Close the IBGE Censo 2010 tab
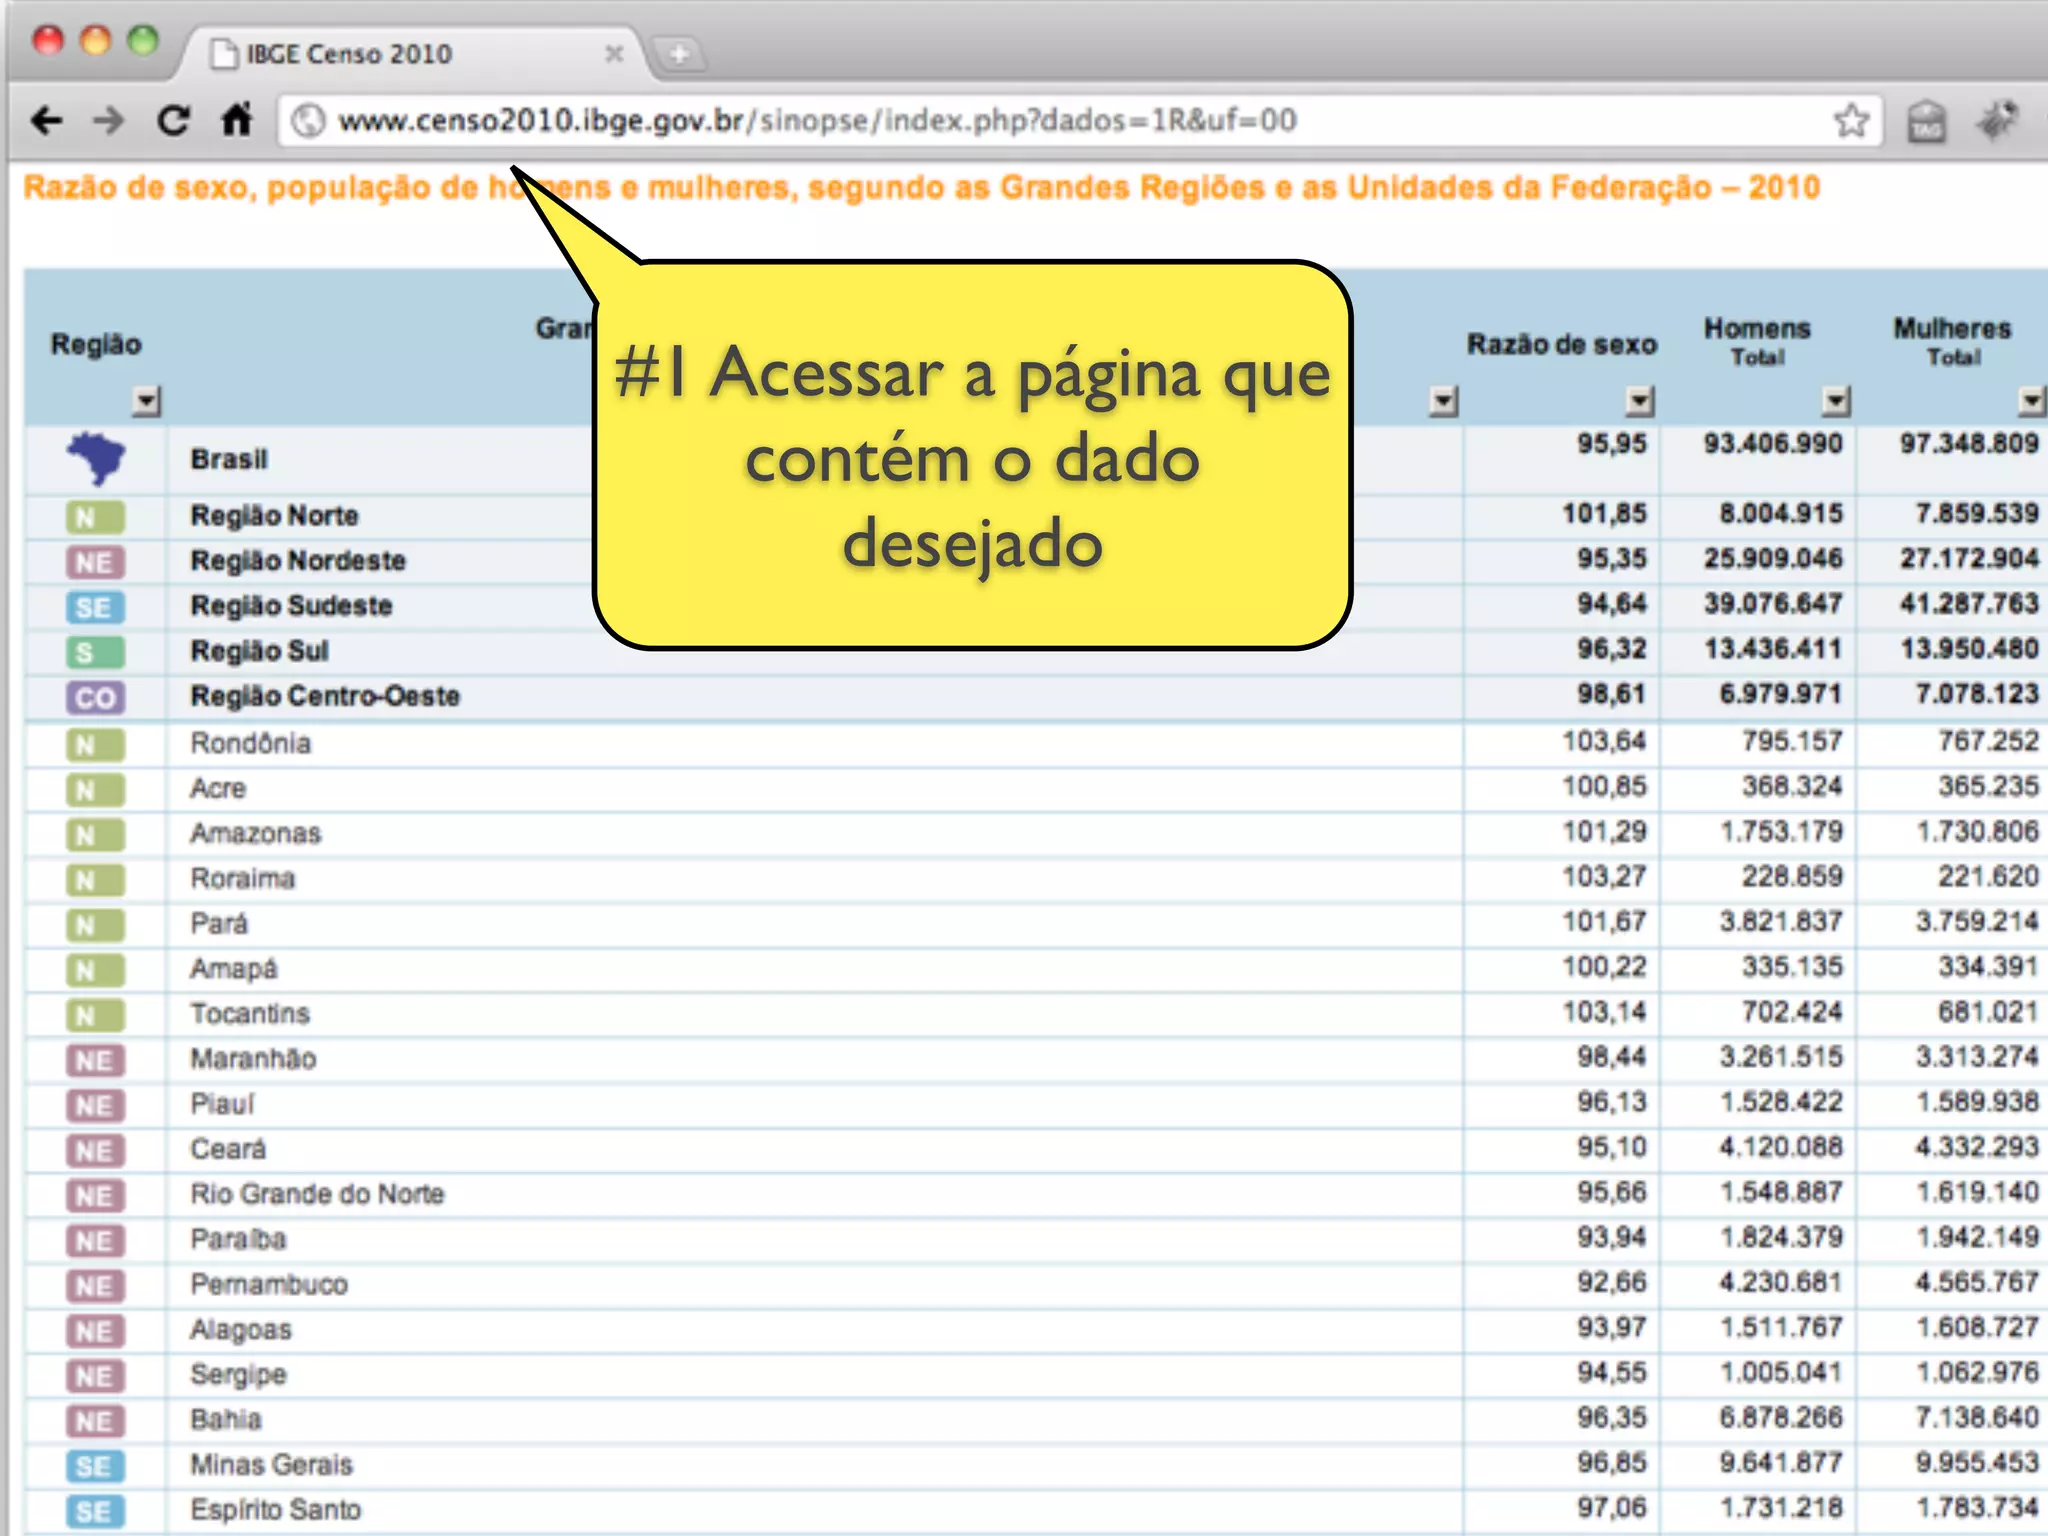Screen dimensions: 2048x1536 point(614,53)
